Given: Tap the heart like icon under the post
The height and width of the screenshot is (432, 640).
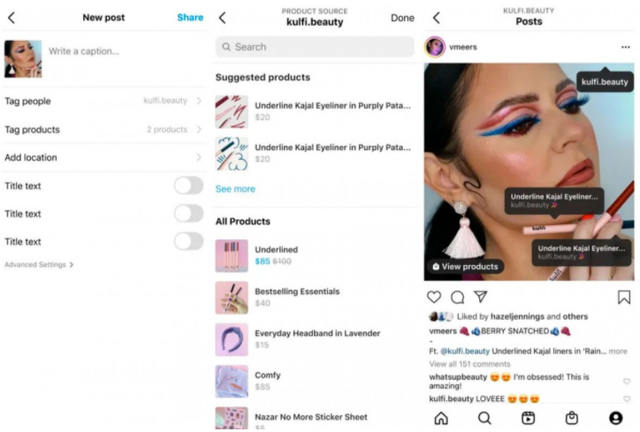Looking at the screenshot, I should [x=434, y=297].
